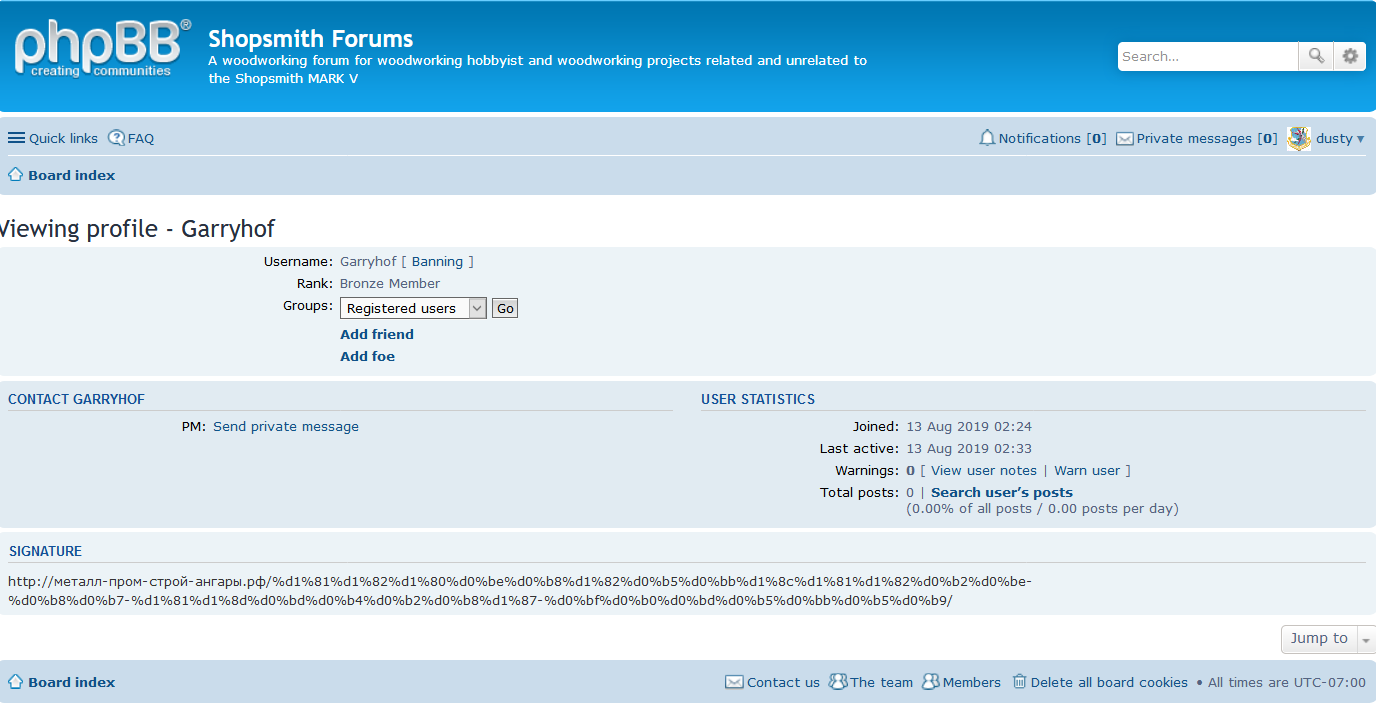
Task: Click the Banning link
Action: (438, 261)
